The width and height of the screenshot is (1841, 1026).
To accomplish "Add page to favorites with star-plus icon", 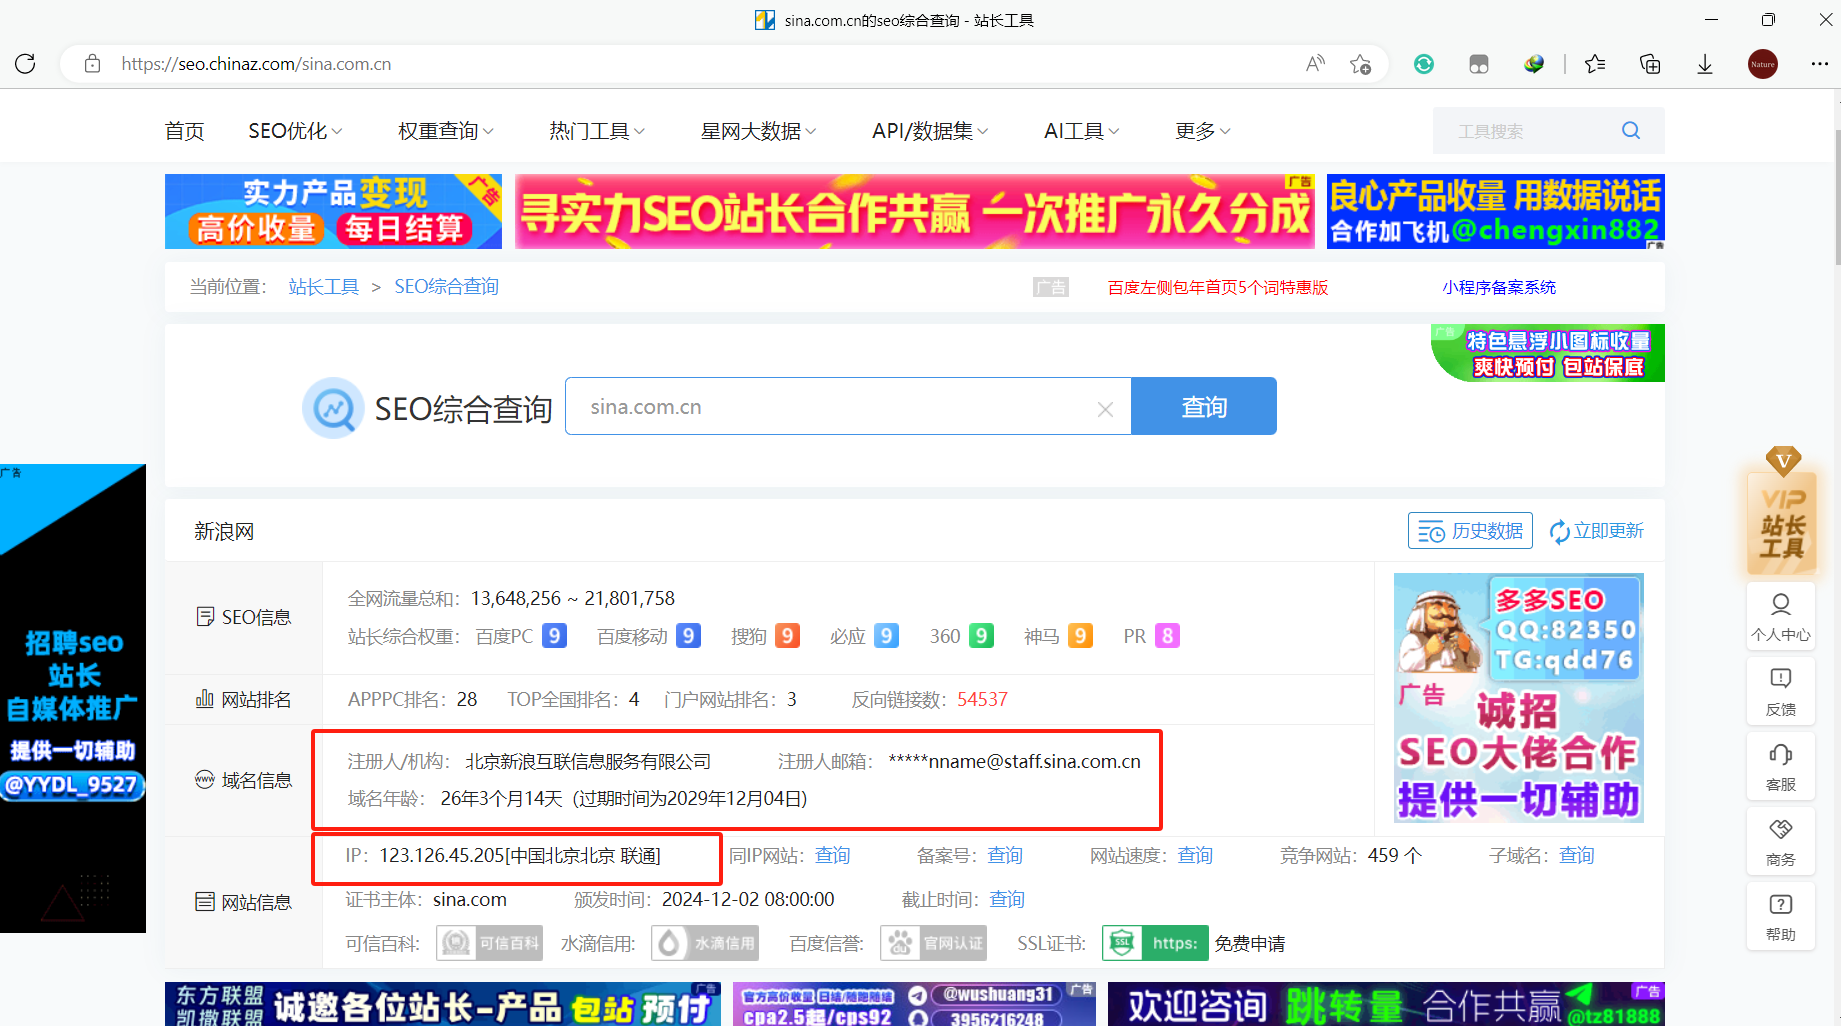I will click(1360, 64).
